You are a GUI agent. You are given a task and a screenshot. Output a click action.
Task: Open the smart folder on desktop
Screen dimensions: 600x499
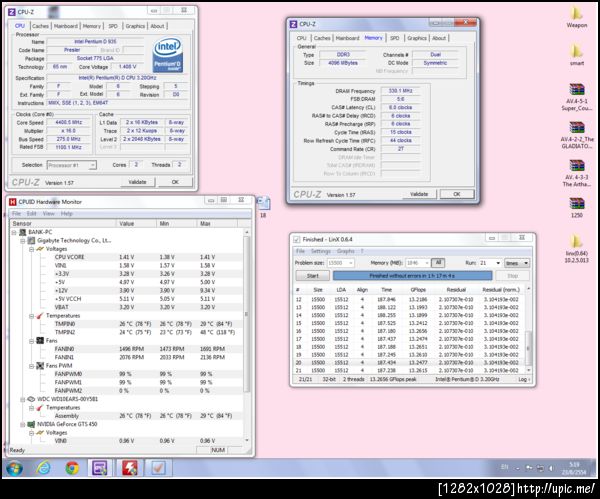coord(577,55)
